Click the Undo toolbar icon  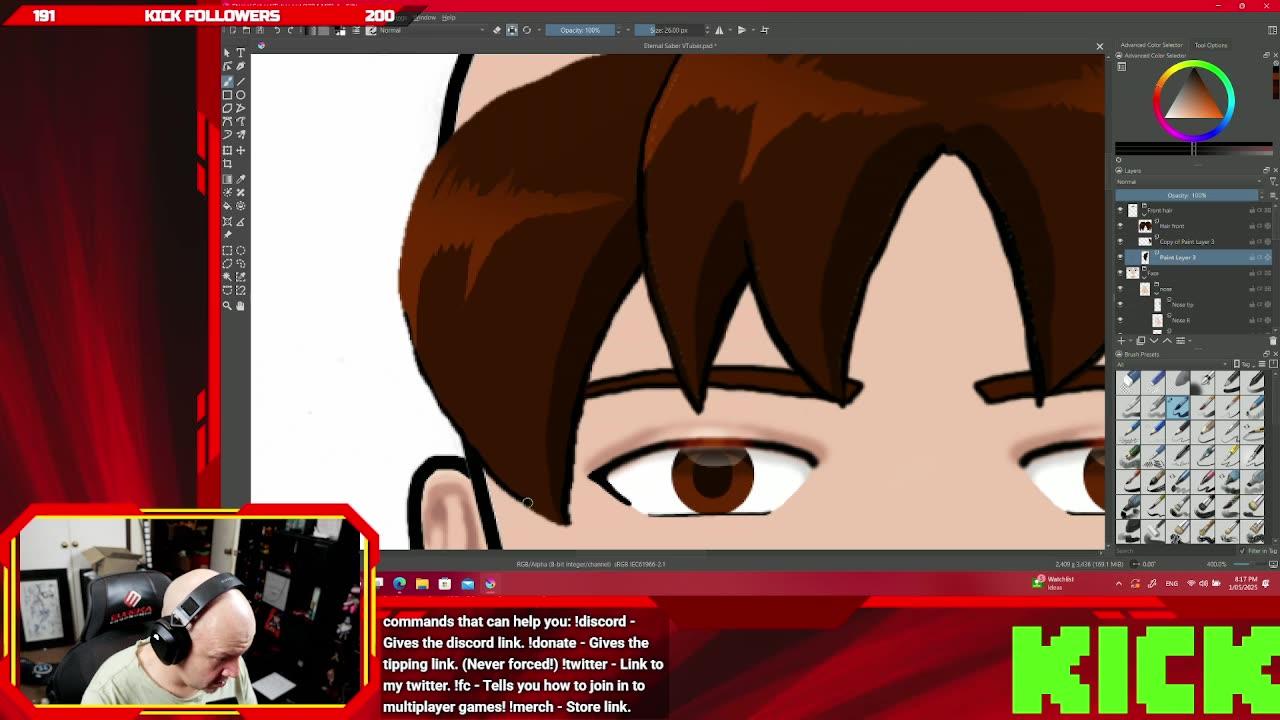[277, 30]
